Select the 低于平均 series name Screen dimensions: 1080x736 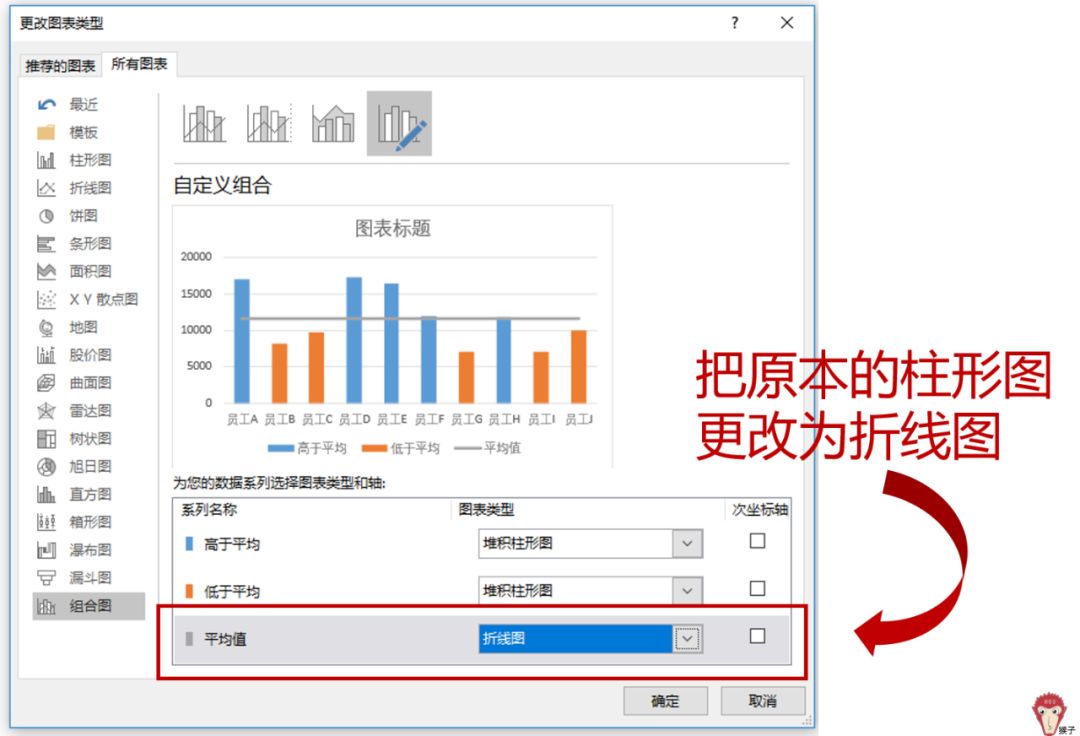coord(232,591)
